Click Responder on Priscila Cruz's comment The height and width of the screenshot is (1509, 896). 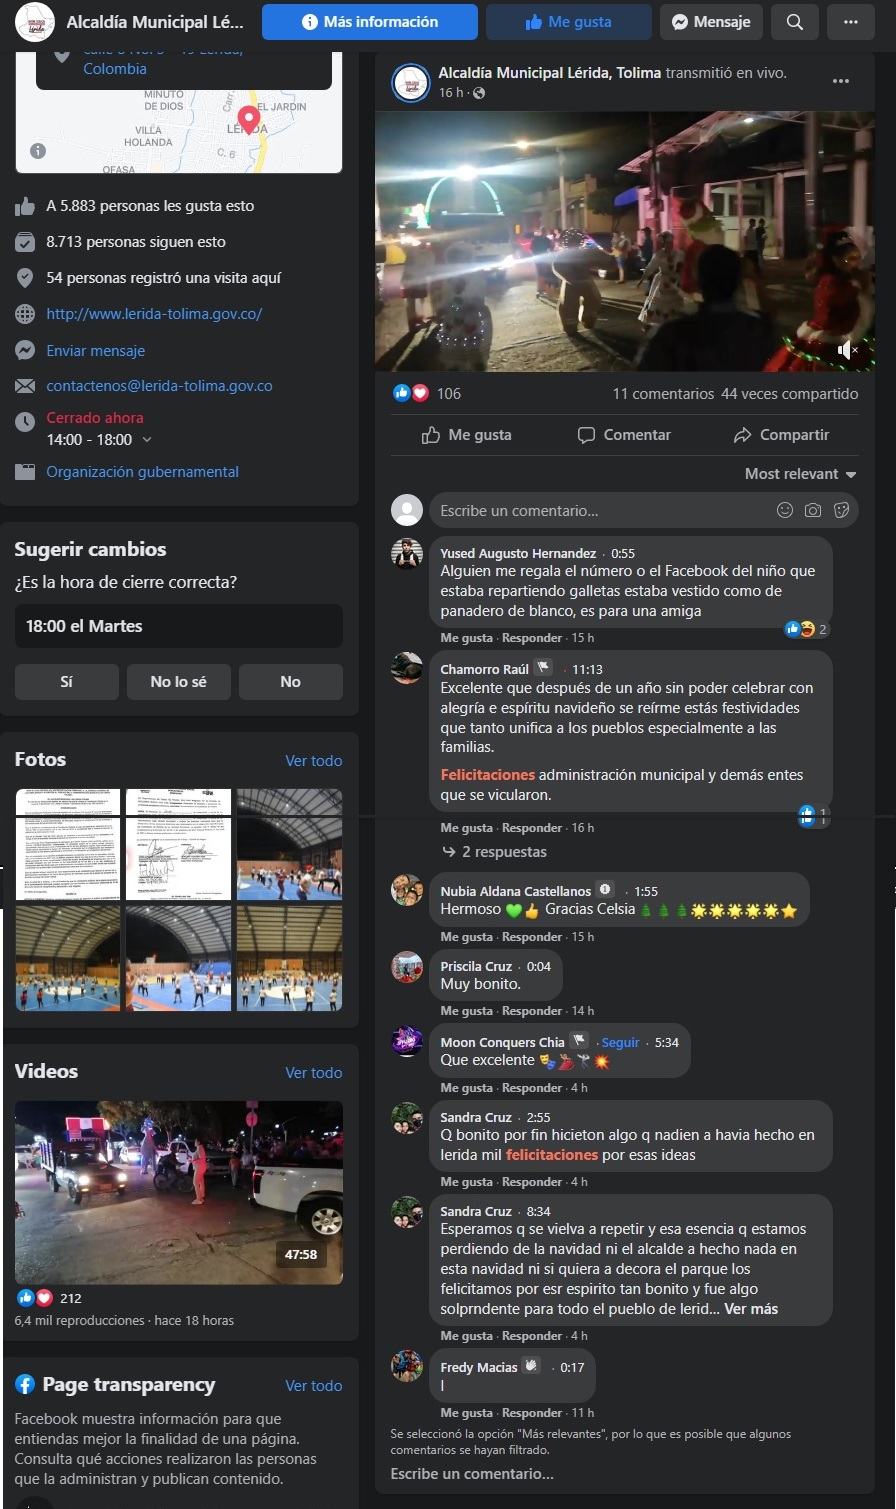pyautogui.click(x=532, y=1011)
